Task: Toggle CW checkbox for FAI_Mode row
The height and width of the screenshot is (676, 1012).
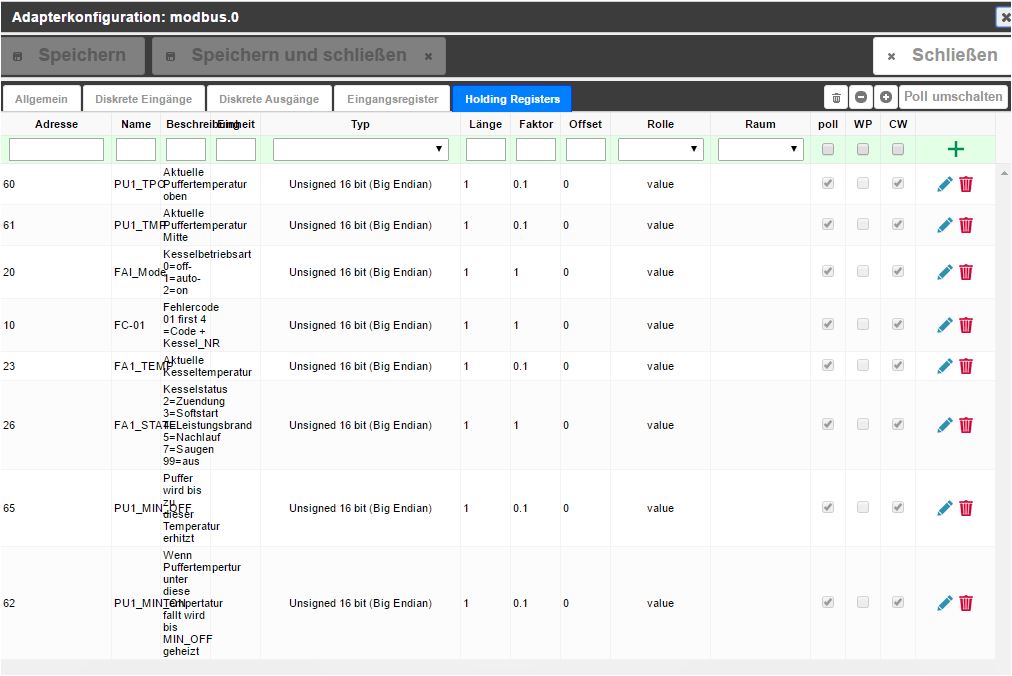Action: (898, 272)
